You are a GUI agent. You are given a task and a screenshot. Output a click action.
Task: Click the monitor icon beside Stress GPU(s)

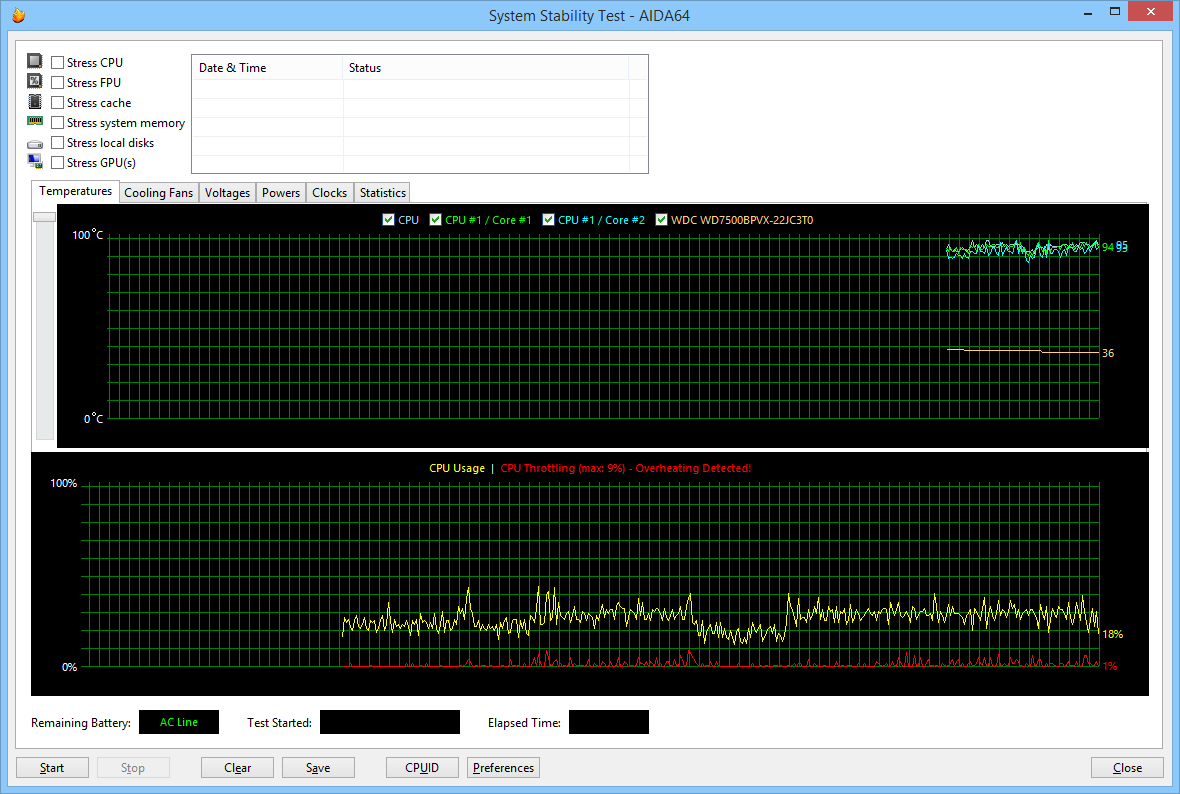(35, 161)
